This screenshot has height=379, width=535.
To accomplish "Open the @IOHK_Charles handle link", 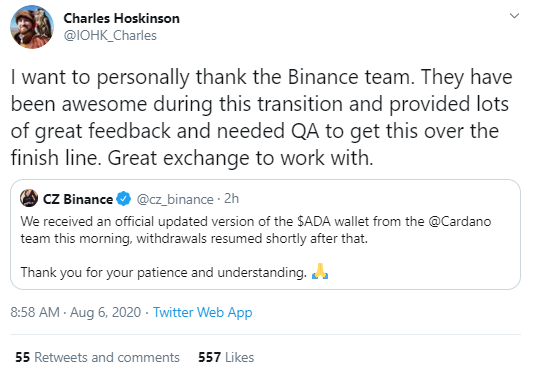I will 110,35.
